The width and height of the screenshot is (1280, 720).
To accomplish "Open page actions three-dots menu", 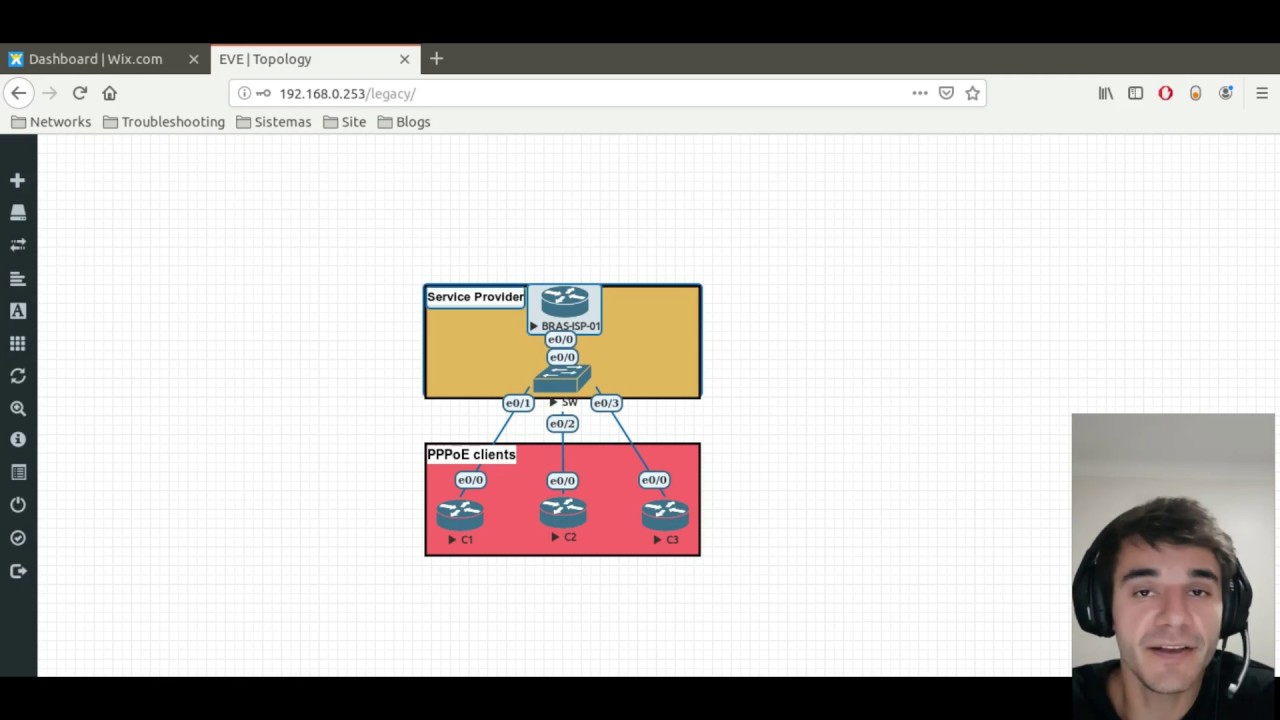I will (920, 93).
